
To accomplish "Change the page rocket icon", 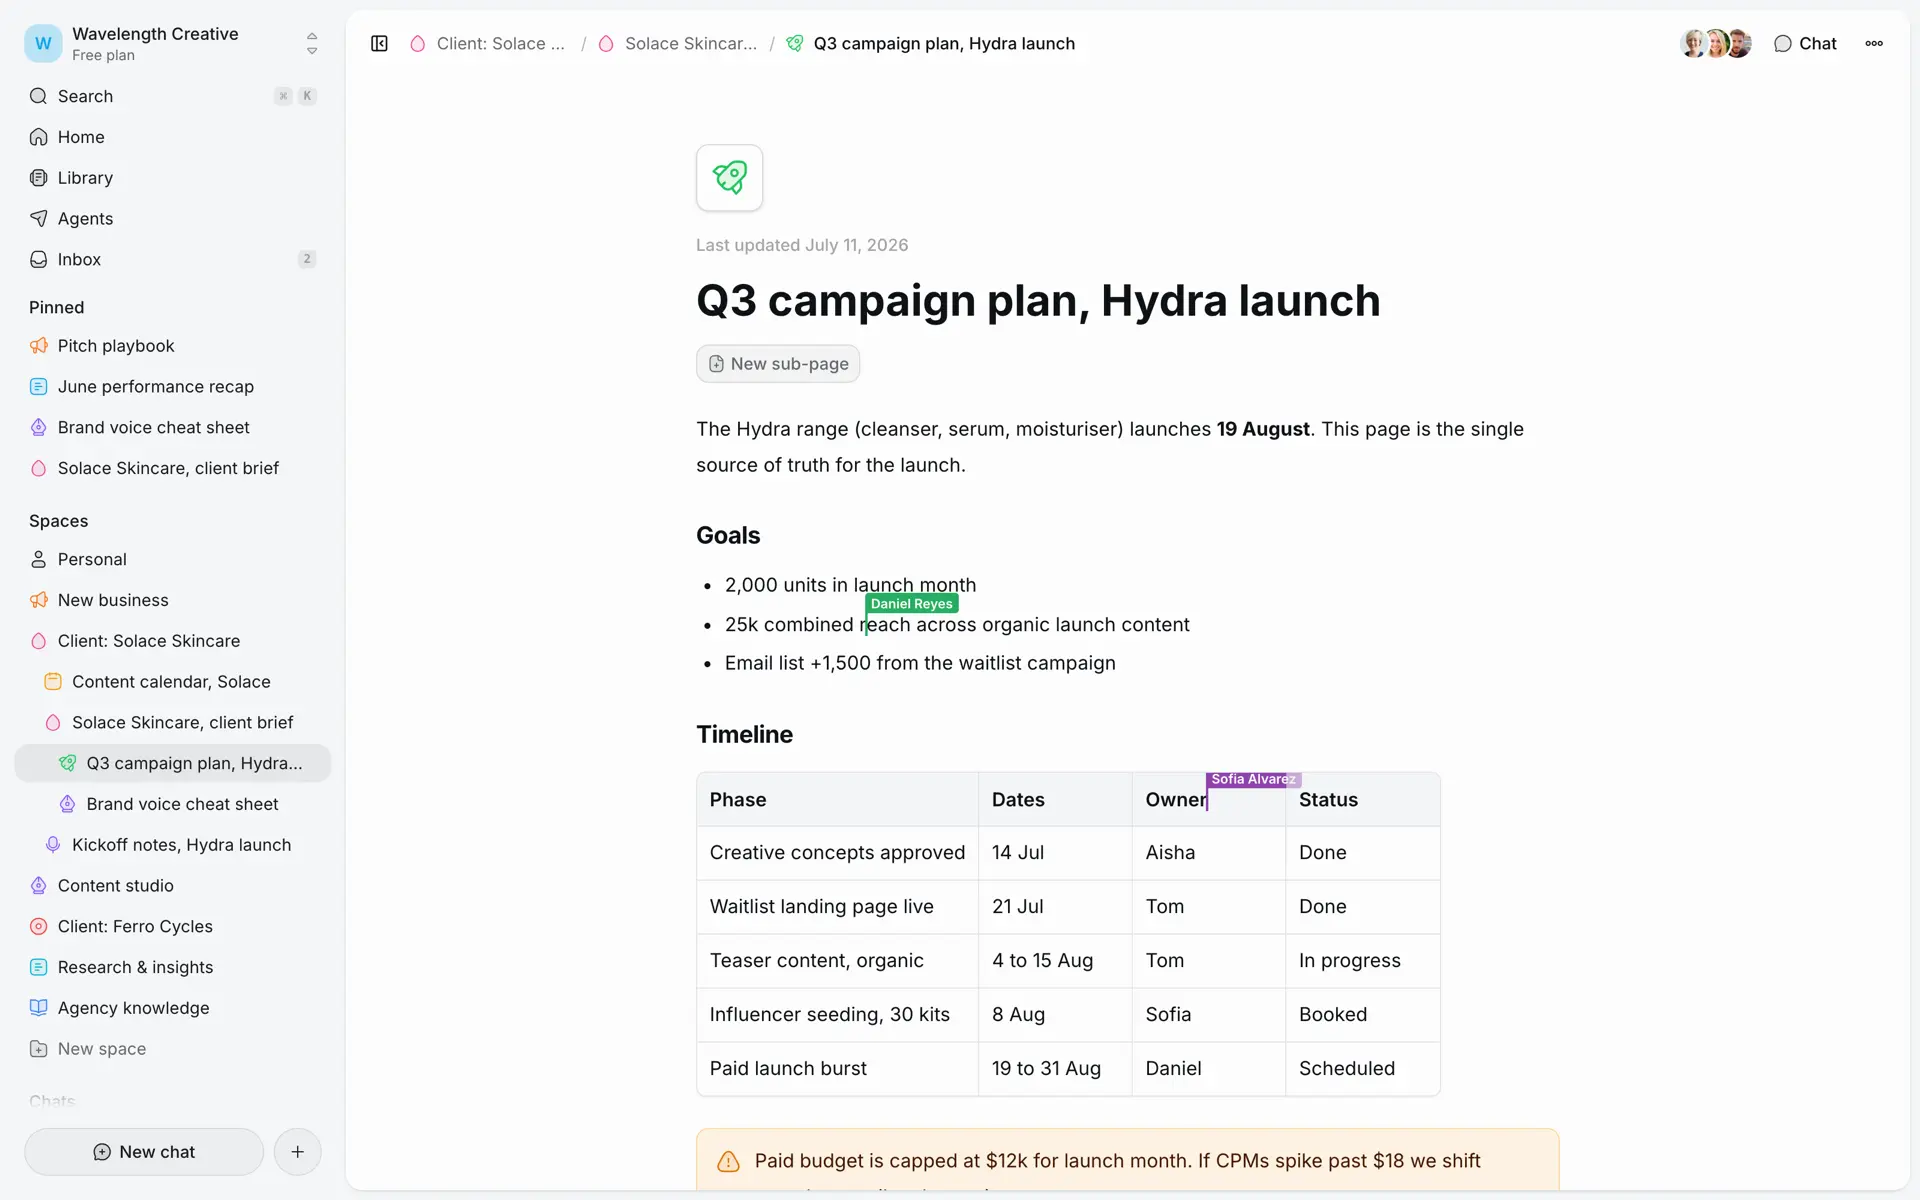I will (x=729, y=178).
